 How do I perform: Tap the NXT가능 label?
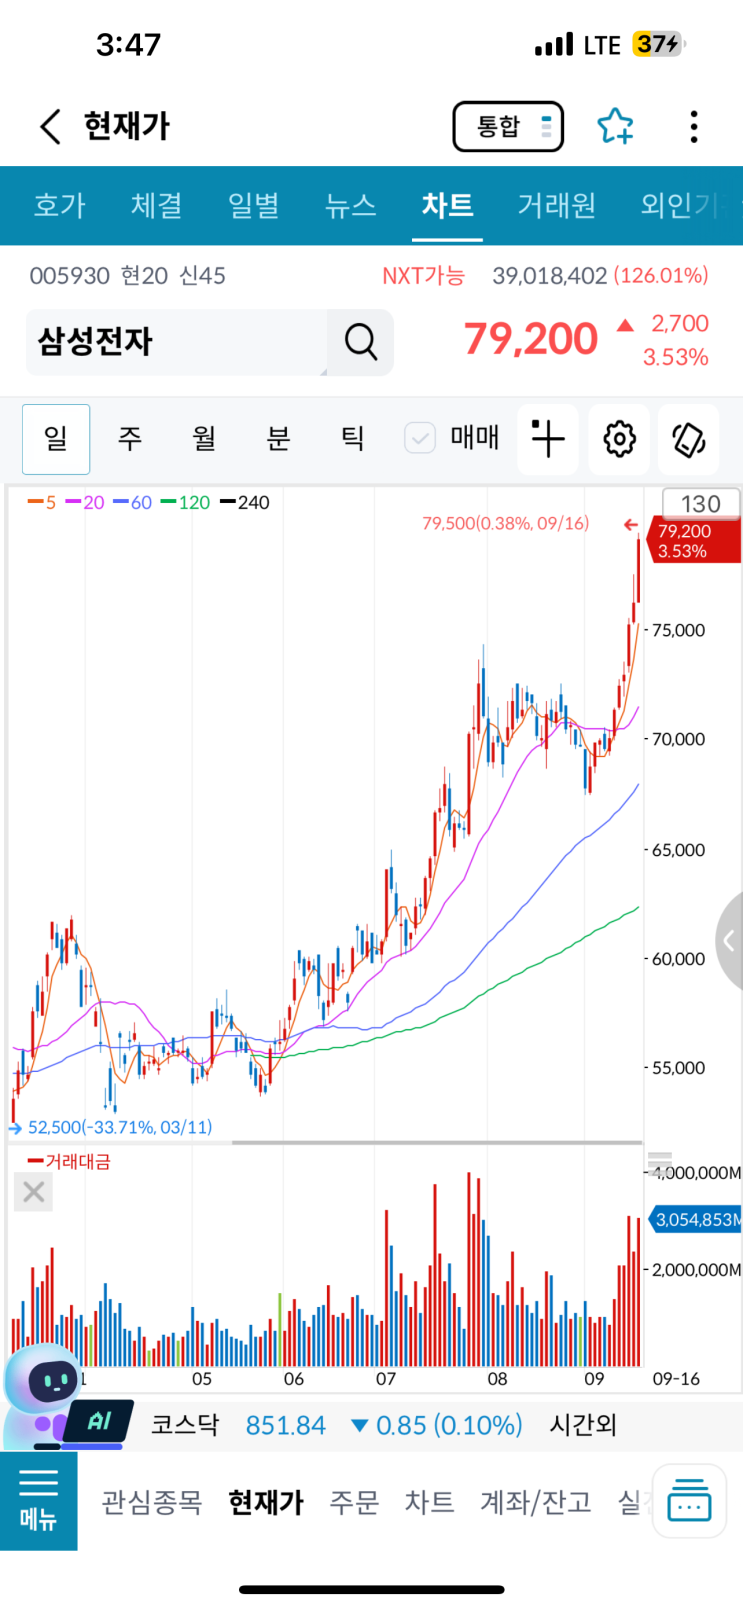(424, 276)
